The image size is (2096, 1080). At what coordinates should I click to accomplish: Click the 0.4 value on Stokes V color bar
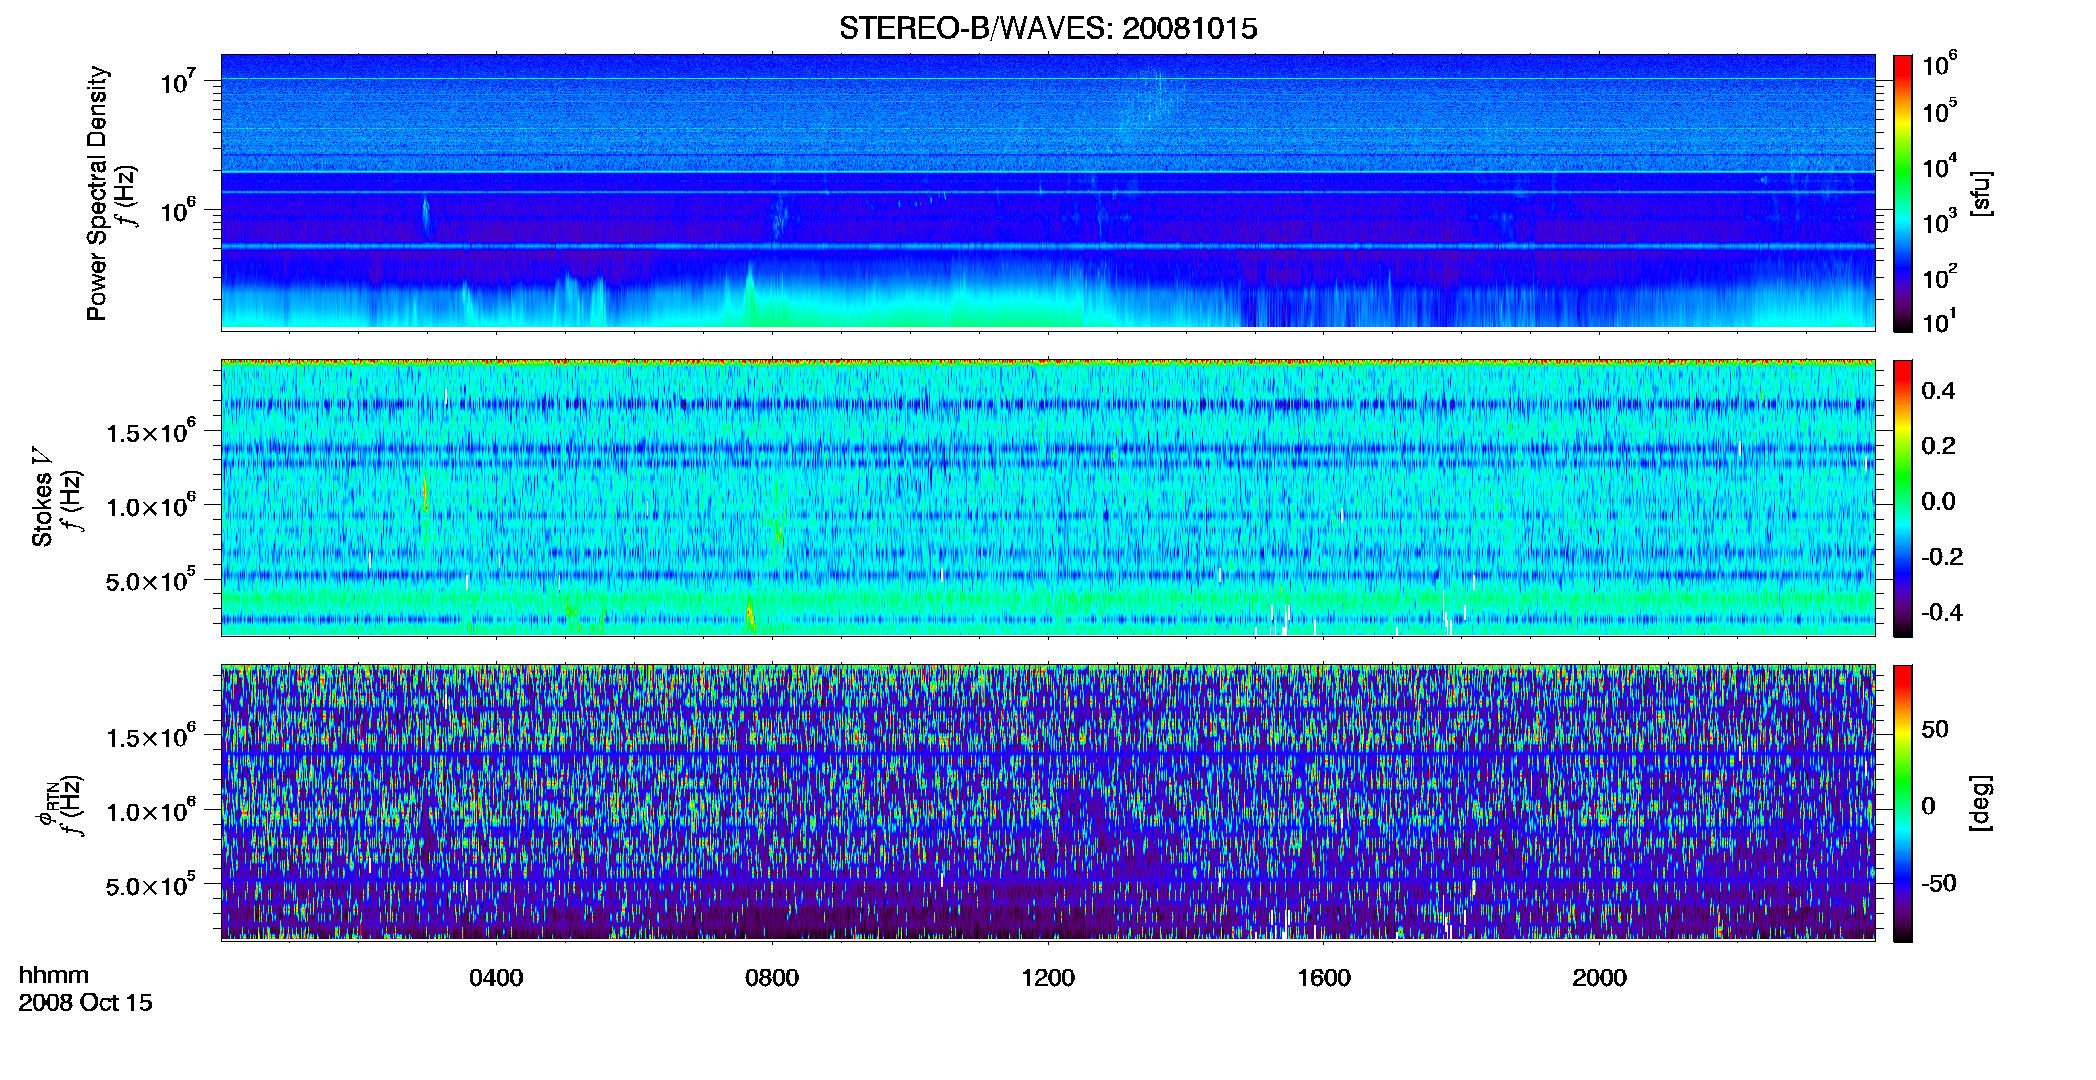coord(1939,390)
